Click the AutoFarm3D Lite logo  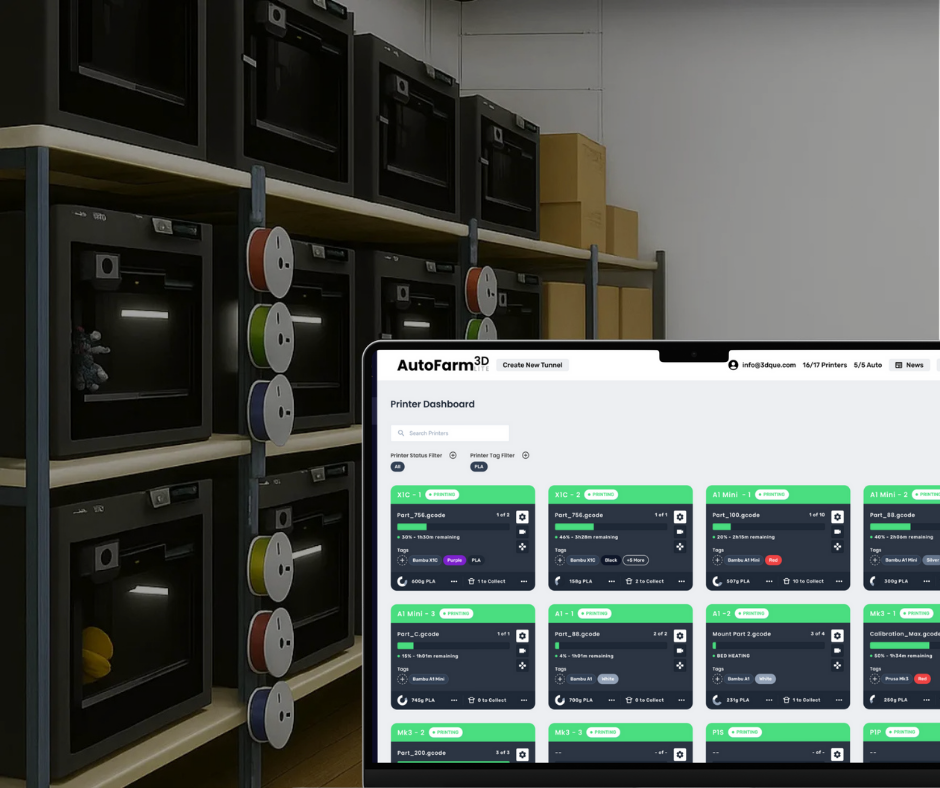click(x=443, y=364)
